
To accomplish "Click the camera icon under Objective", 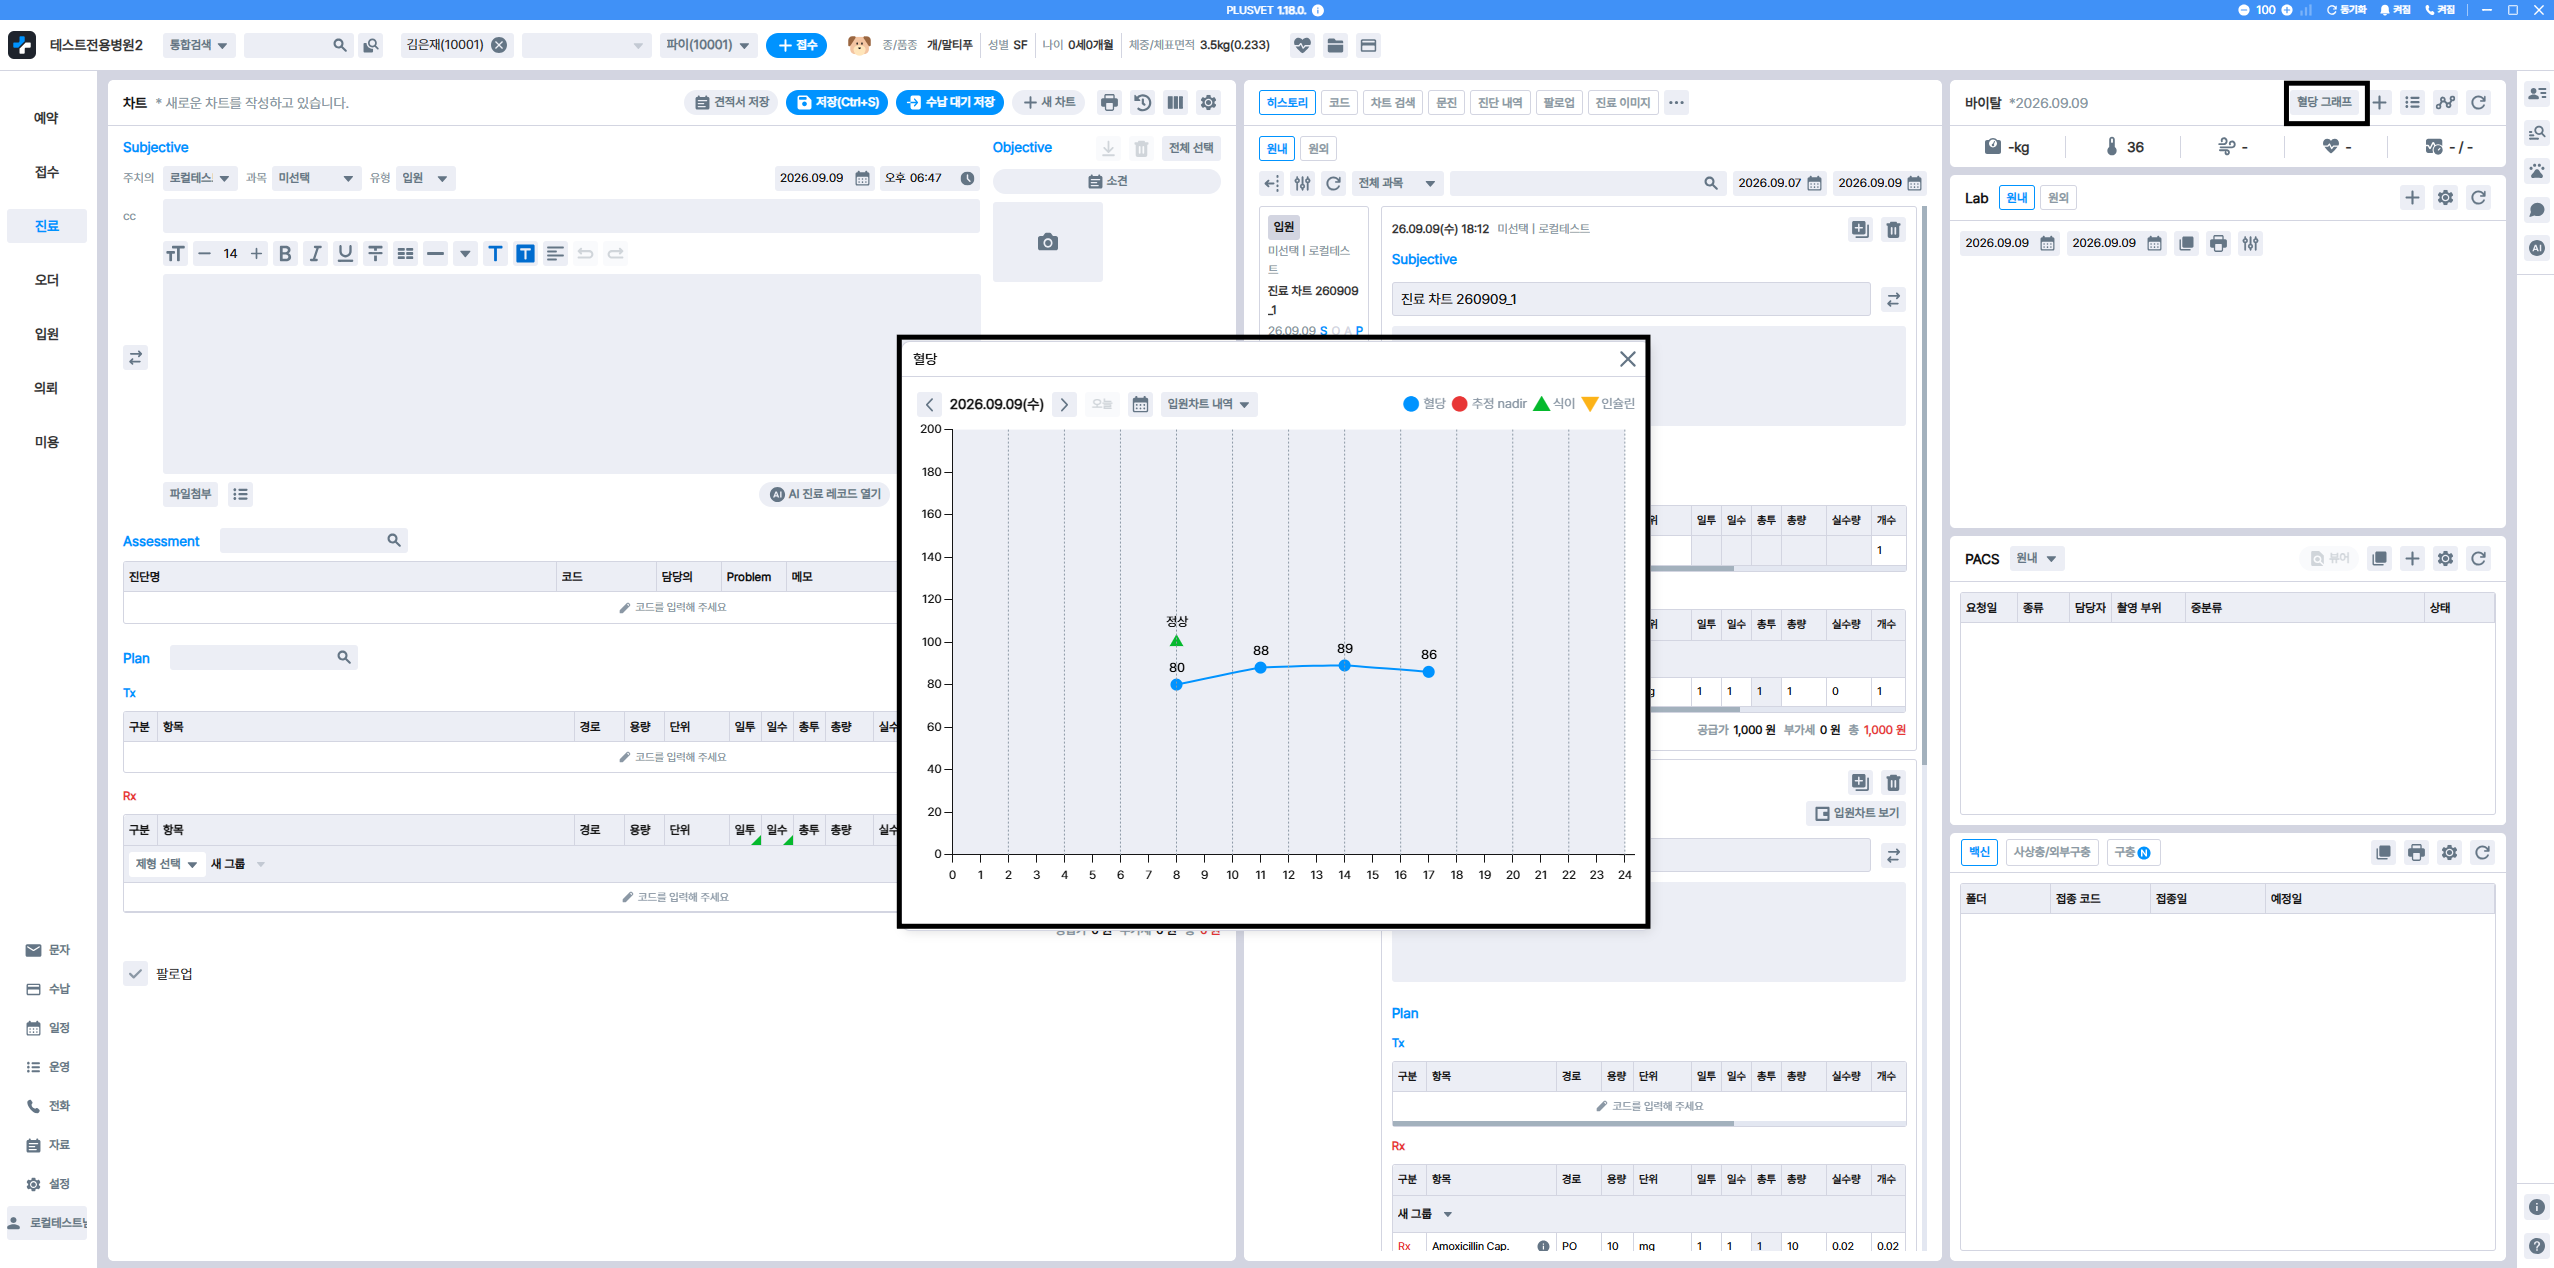I will [x=1047, y=242].
